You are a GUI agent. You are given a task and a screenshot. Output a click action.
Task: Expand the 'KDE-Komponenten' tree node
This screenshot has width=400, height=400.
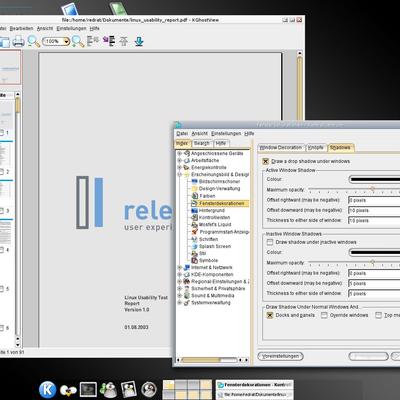(x=180, y=274)
